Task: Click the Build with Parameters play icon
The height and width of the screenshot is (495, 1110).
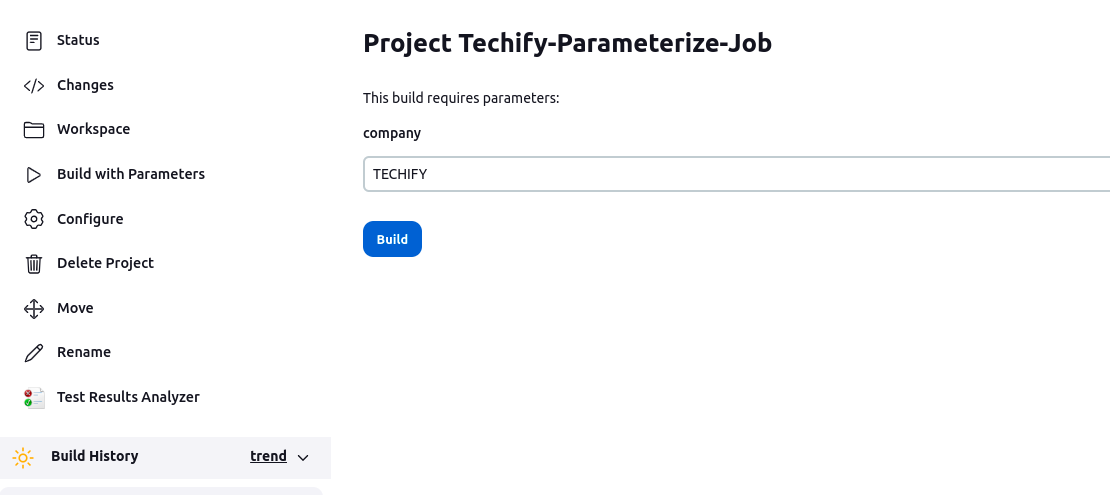Action: click(33, 175)
